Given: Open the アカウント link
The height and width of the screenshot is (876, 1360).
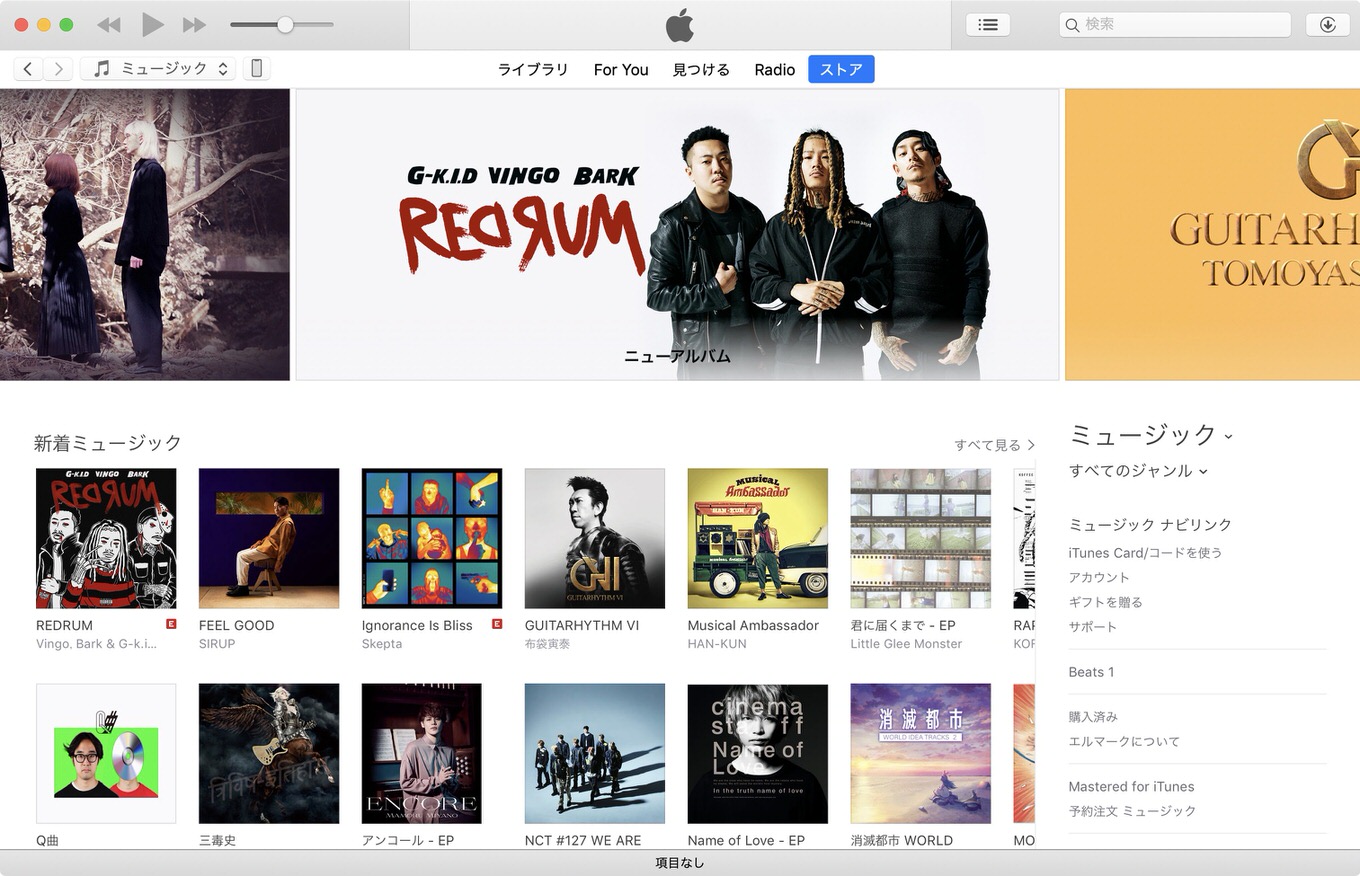Looking at the screenshot, I should [x=1099, y=578].
